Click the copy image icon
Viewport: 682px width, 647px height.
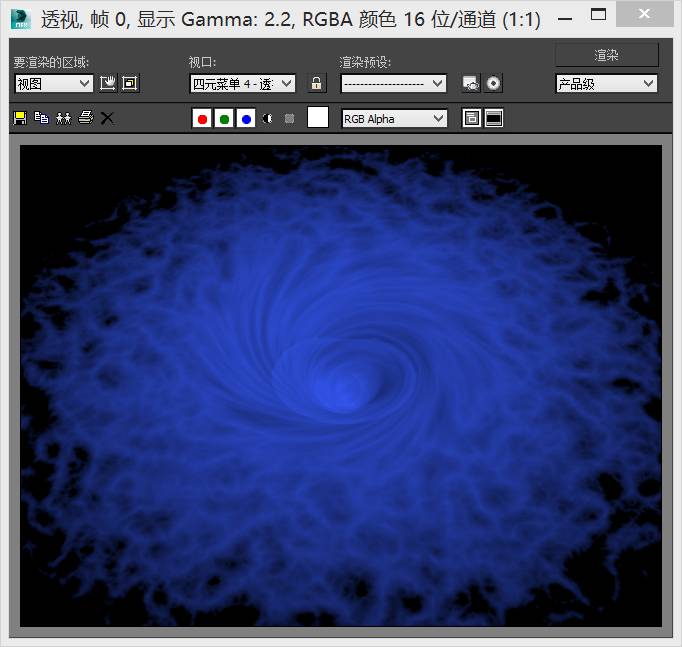pos(41,118)
